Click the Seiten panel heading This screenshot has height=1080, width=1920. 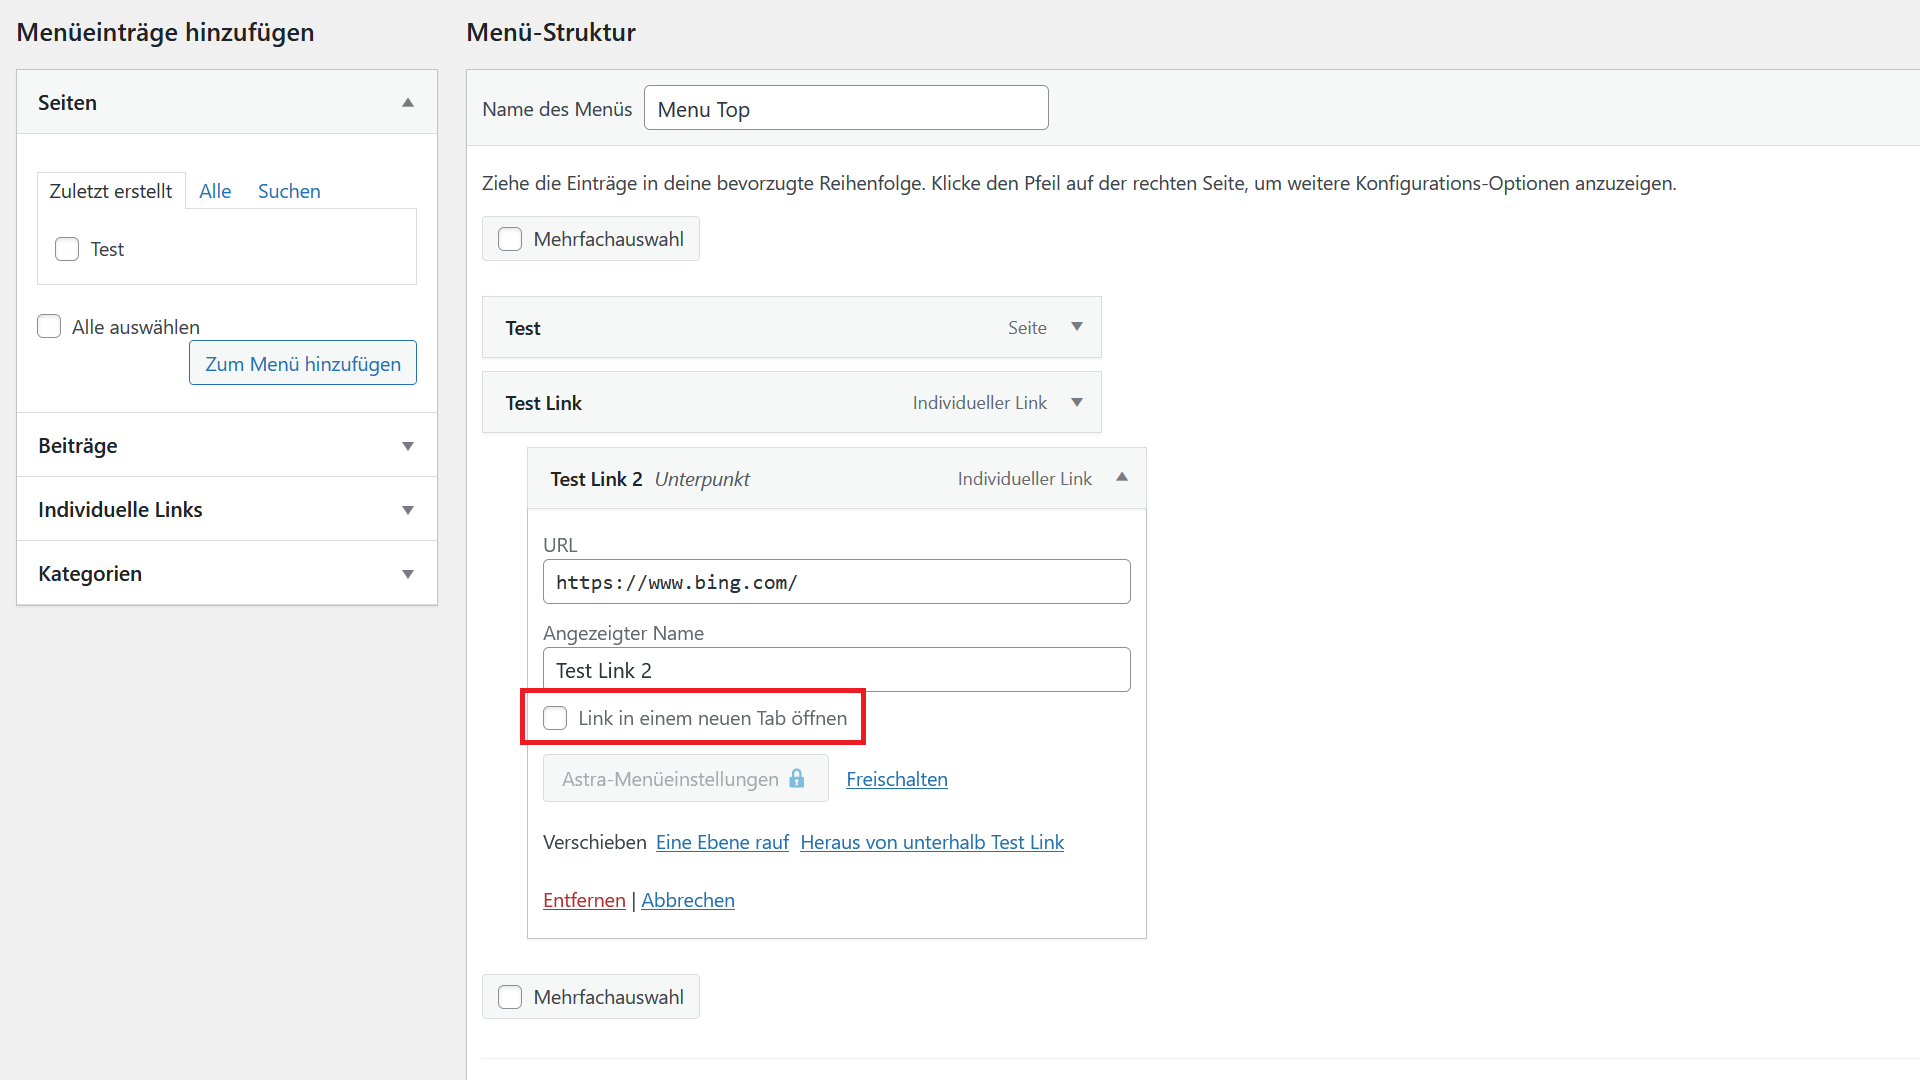pyautogui.click(x=67, y=102)
